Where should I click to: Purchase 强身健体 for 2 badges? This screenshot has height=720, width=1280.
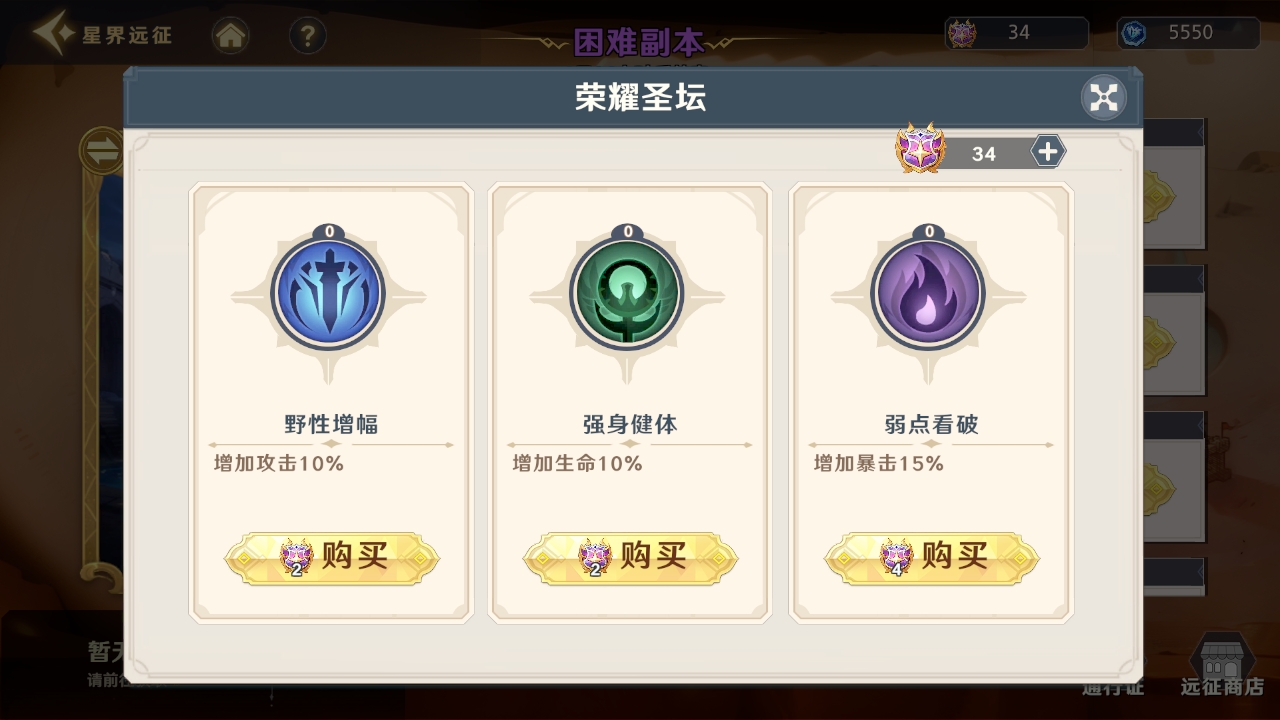pos(630,557)
